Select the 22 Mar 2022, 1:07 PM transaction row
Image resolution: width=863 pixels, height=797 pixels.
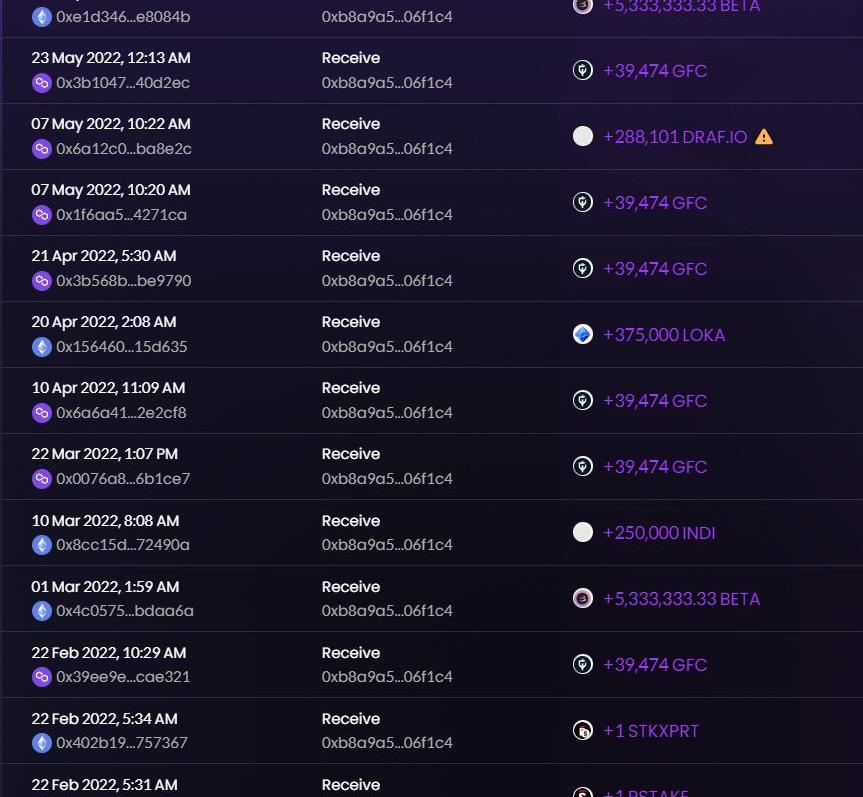point(431,467)
